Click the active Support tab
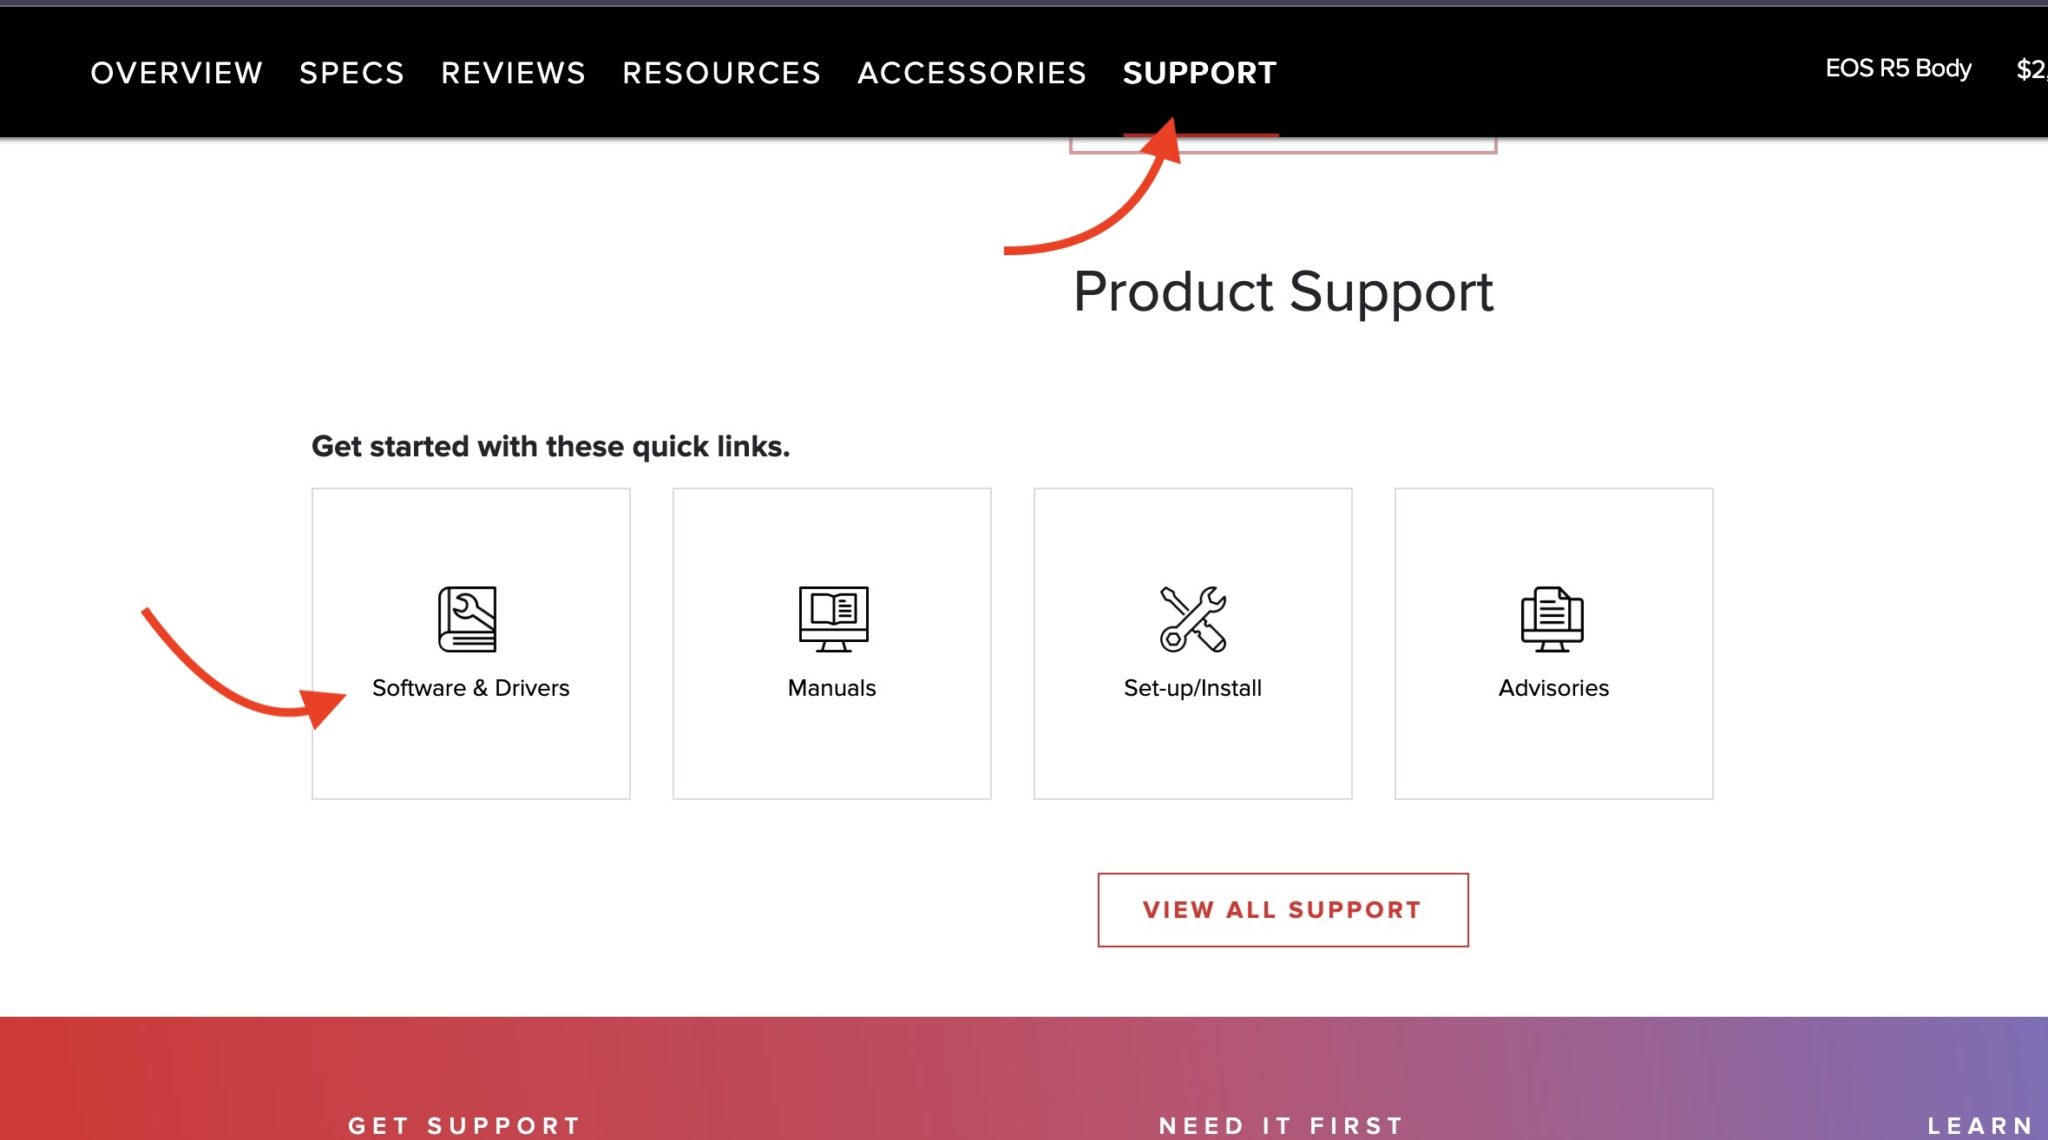Image resolution: width=2048 pixels, height=1140 pixels. [x=1199, y=73]
